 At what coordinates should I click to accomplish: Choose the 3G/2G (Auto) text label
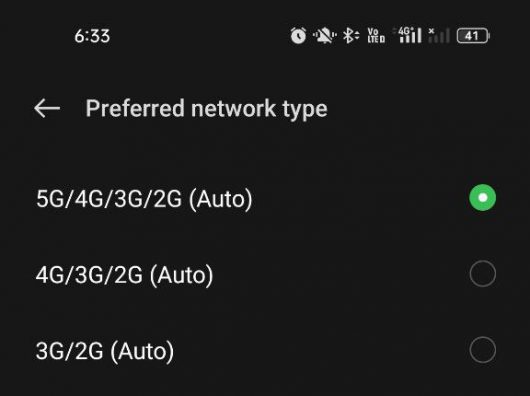pos(105,351)
